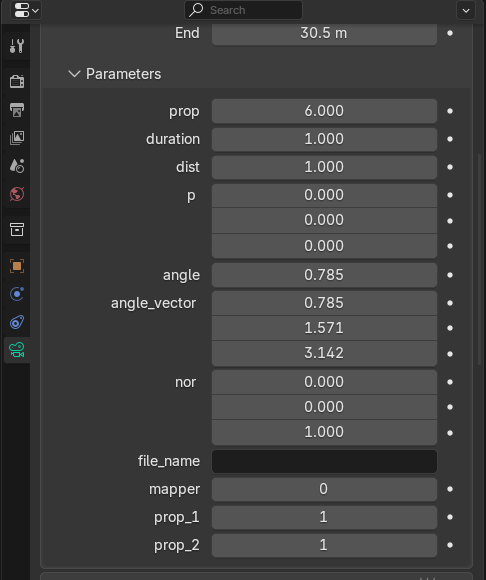Animate the angle property dot
This screenshot has width=486, height=580.
[450, 275]
